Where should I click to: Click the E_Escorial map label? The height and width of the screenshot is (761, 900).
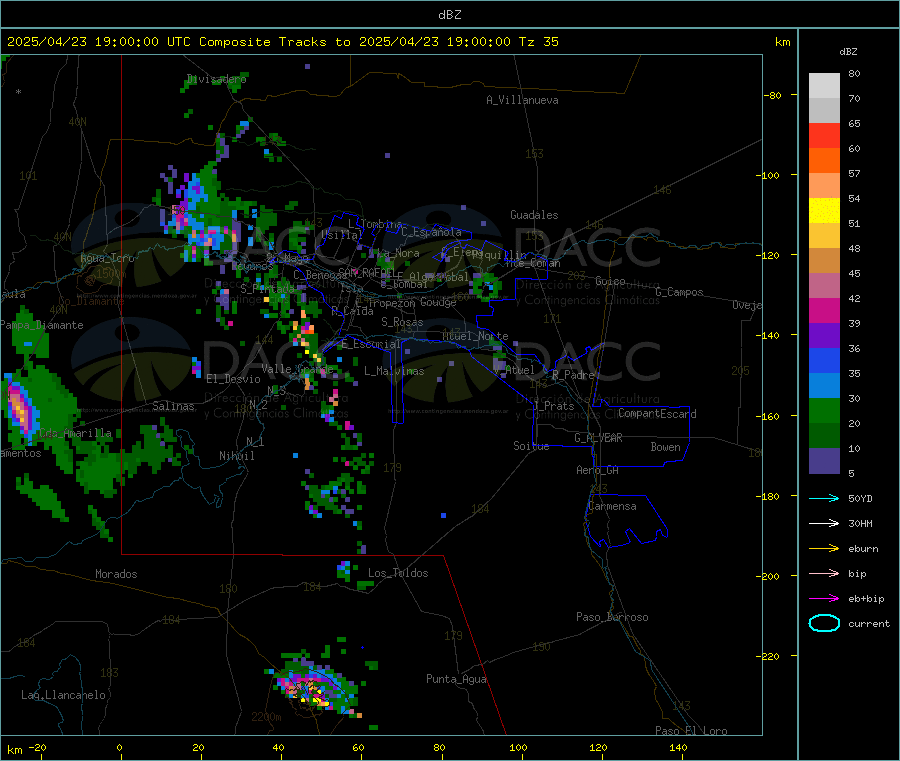pyautogui.click(x=371, y=344)
